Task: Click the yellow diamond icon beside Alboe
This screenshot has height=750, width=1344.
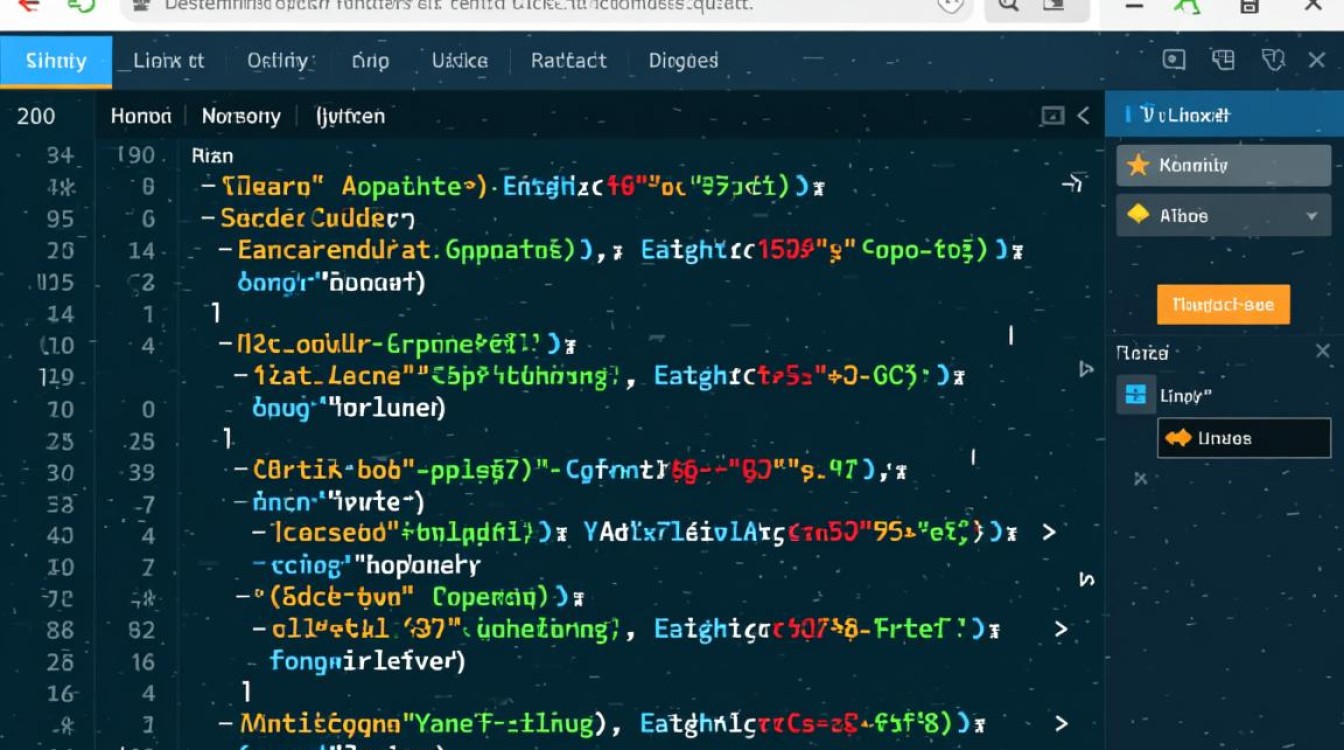Action: pos(1138,215)
